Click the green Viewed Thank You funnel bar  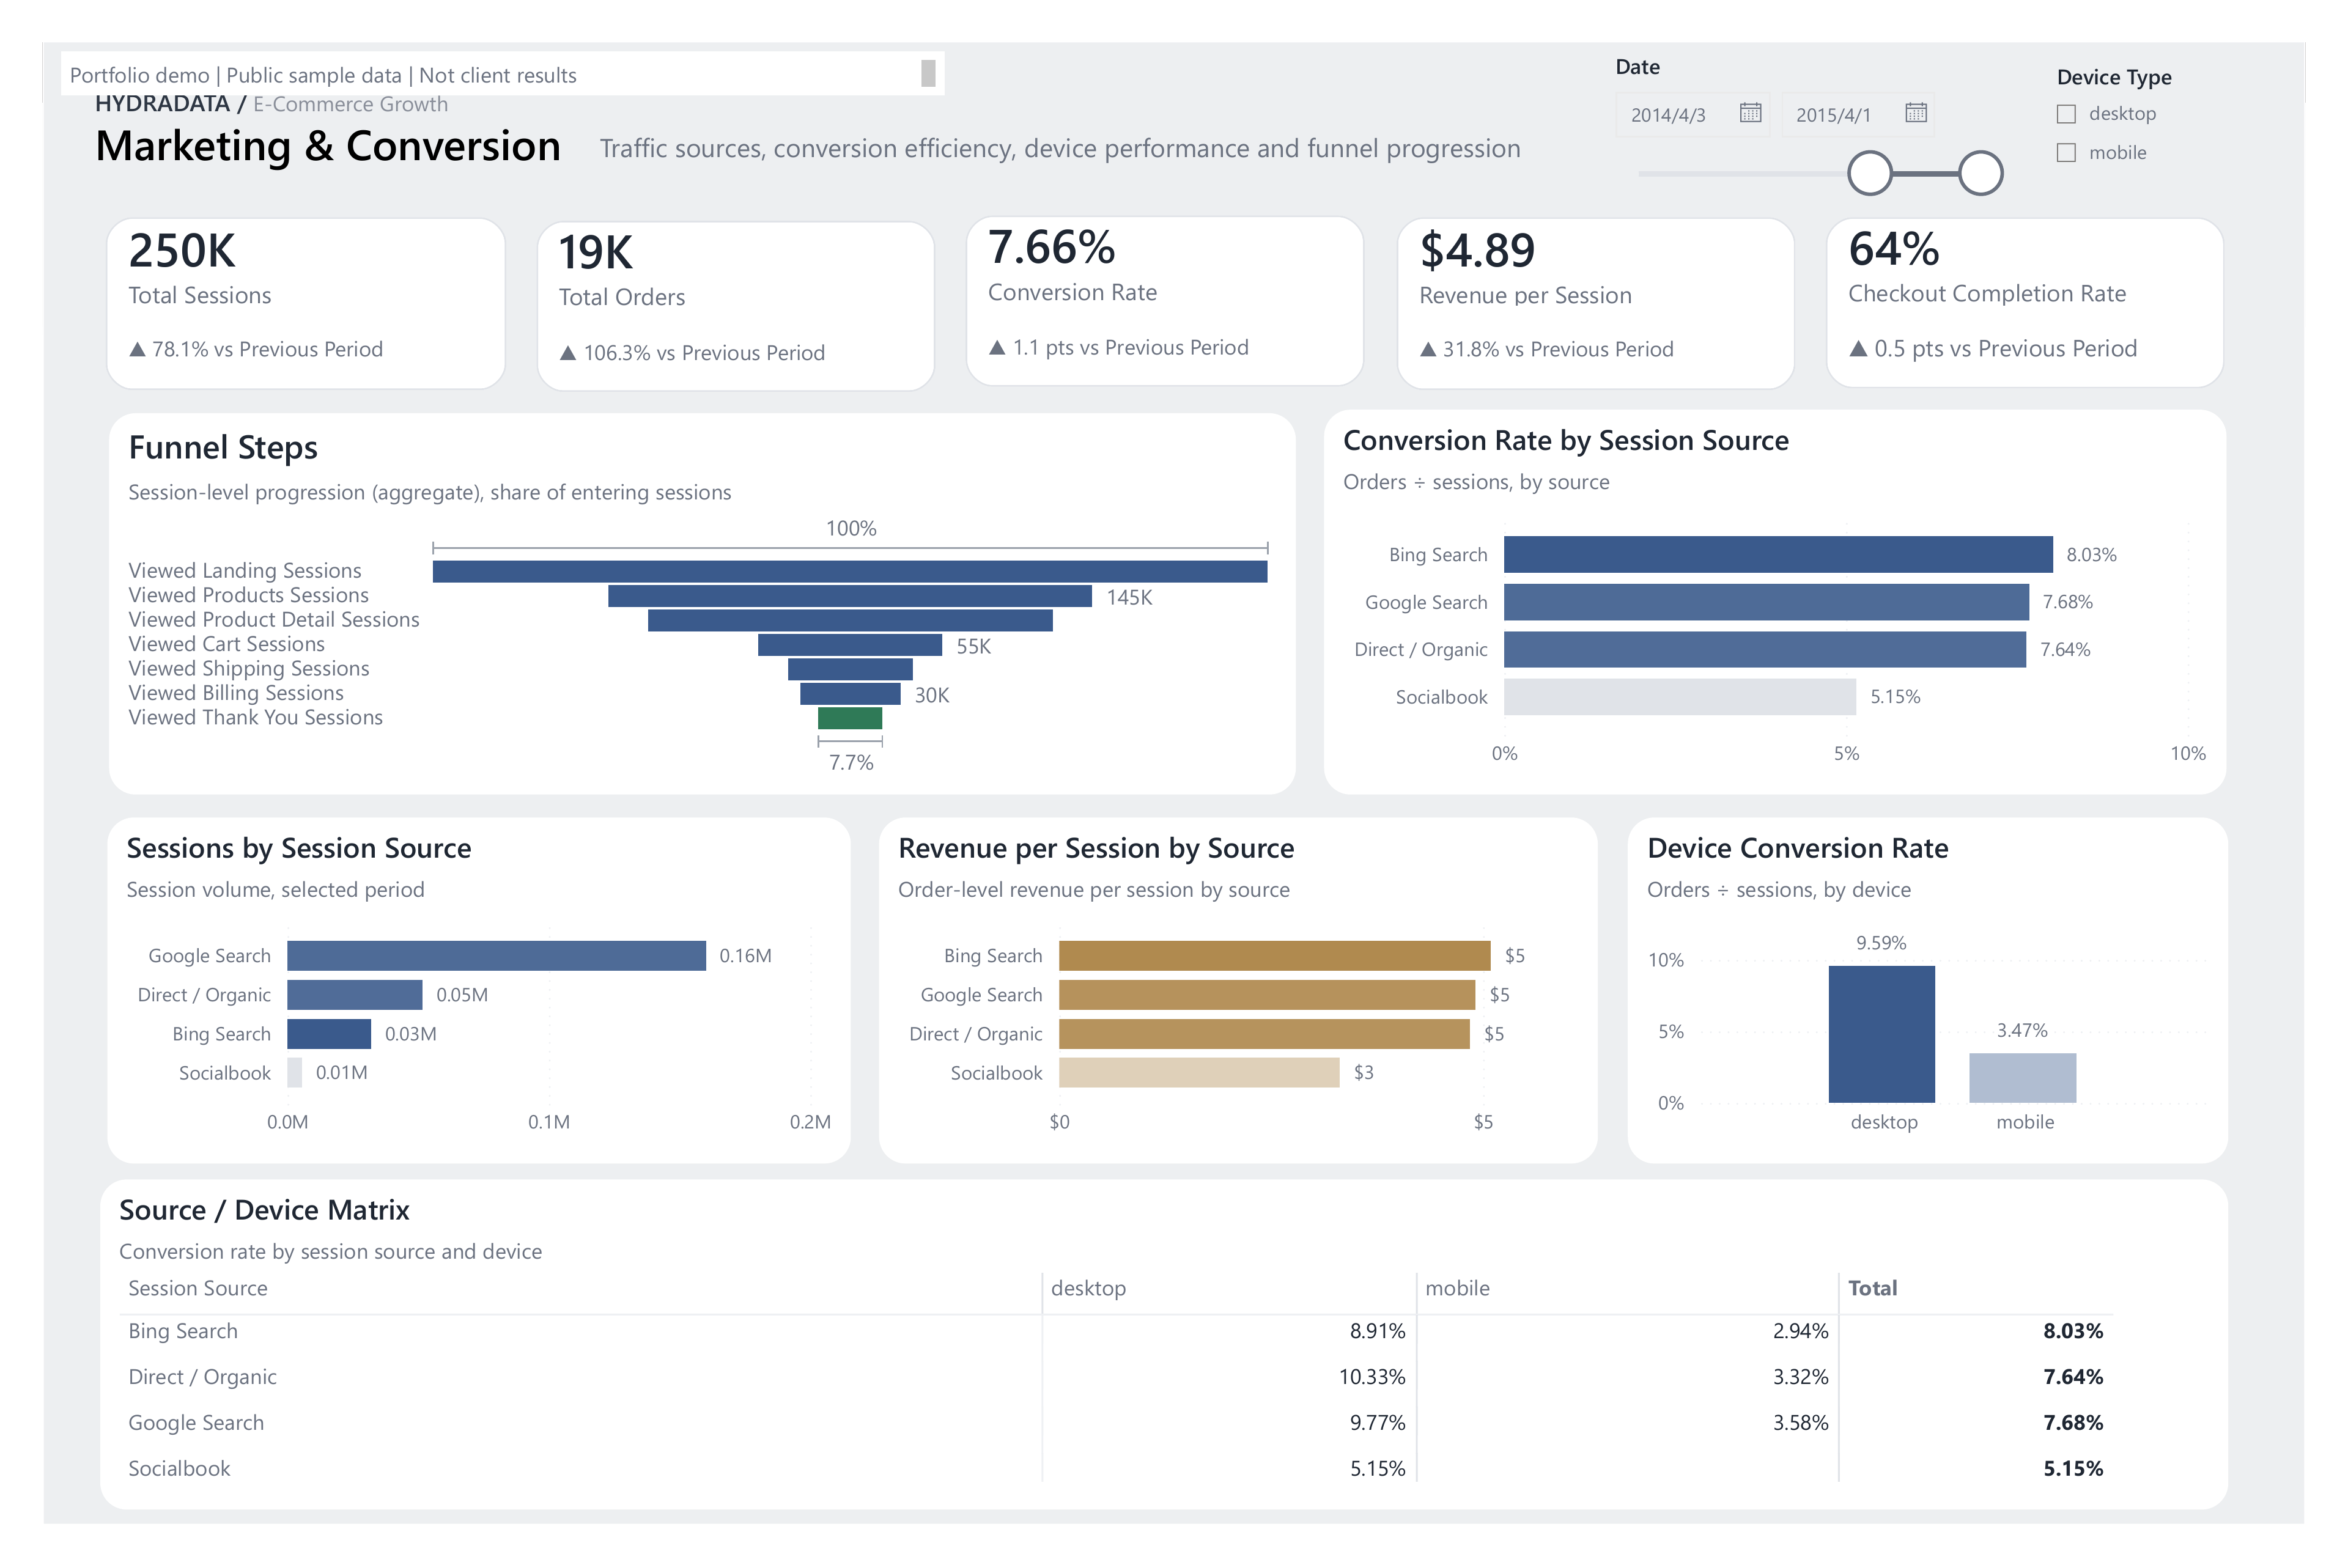[x=850, y=718]
